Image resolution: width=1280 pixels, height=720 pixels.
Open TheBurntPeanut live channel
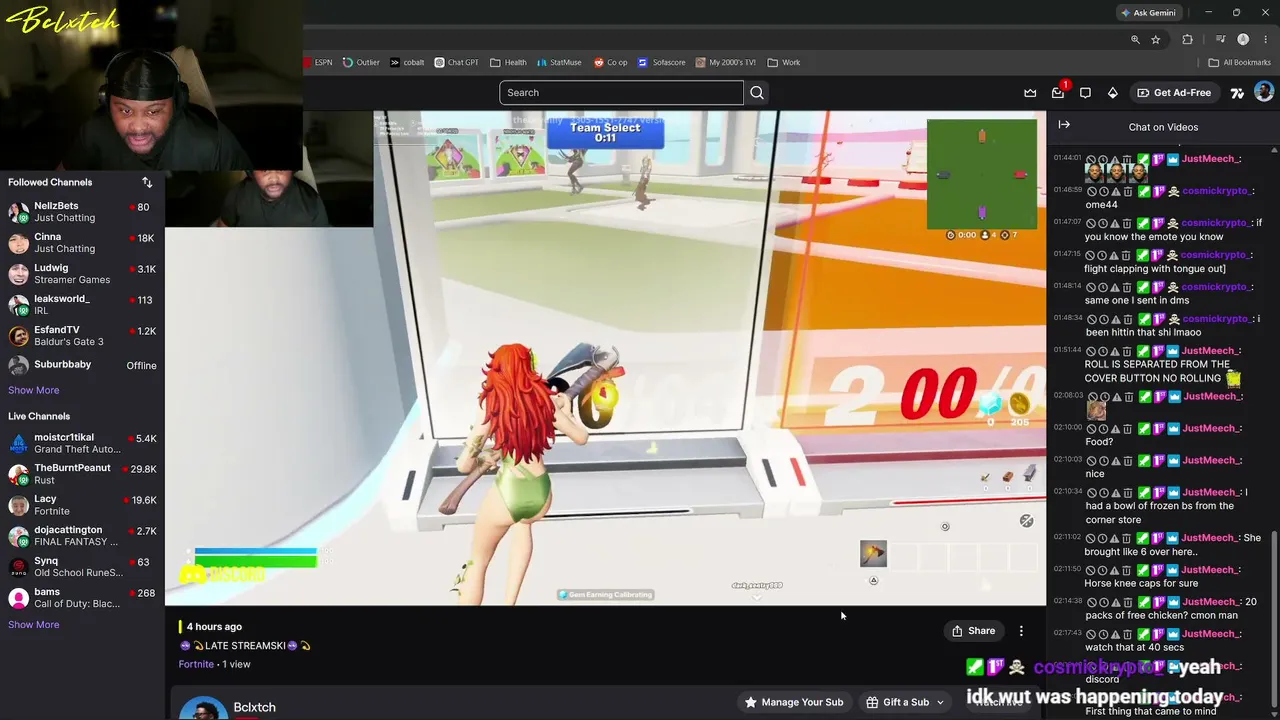[x=82, y=474]
